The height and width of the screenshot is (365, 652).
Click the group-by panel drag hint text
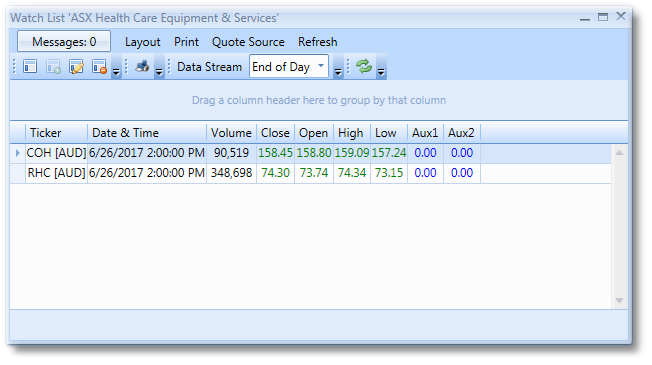pyautogui.click(x=319, y=100)
